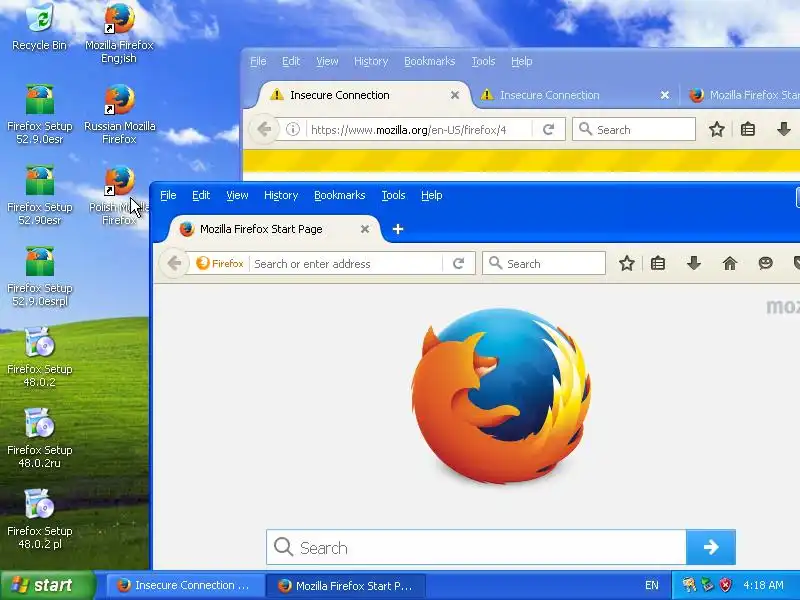Show bookmarks list icon in front window
800x600 pixels.
(x=658, y=264)
